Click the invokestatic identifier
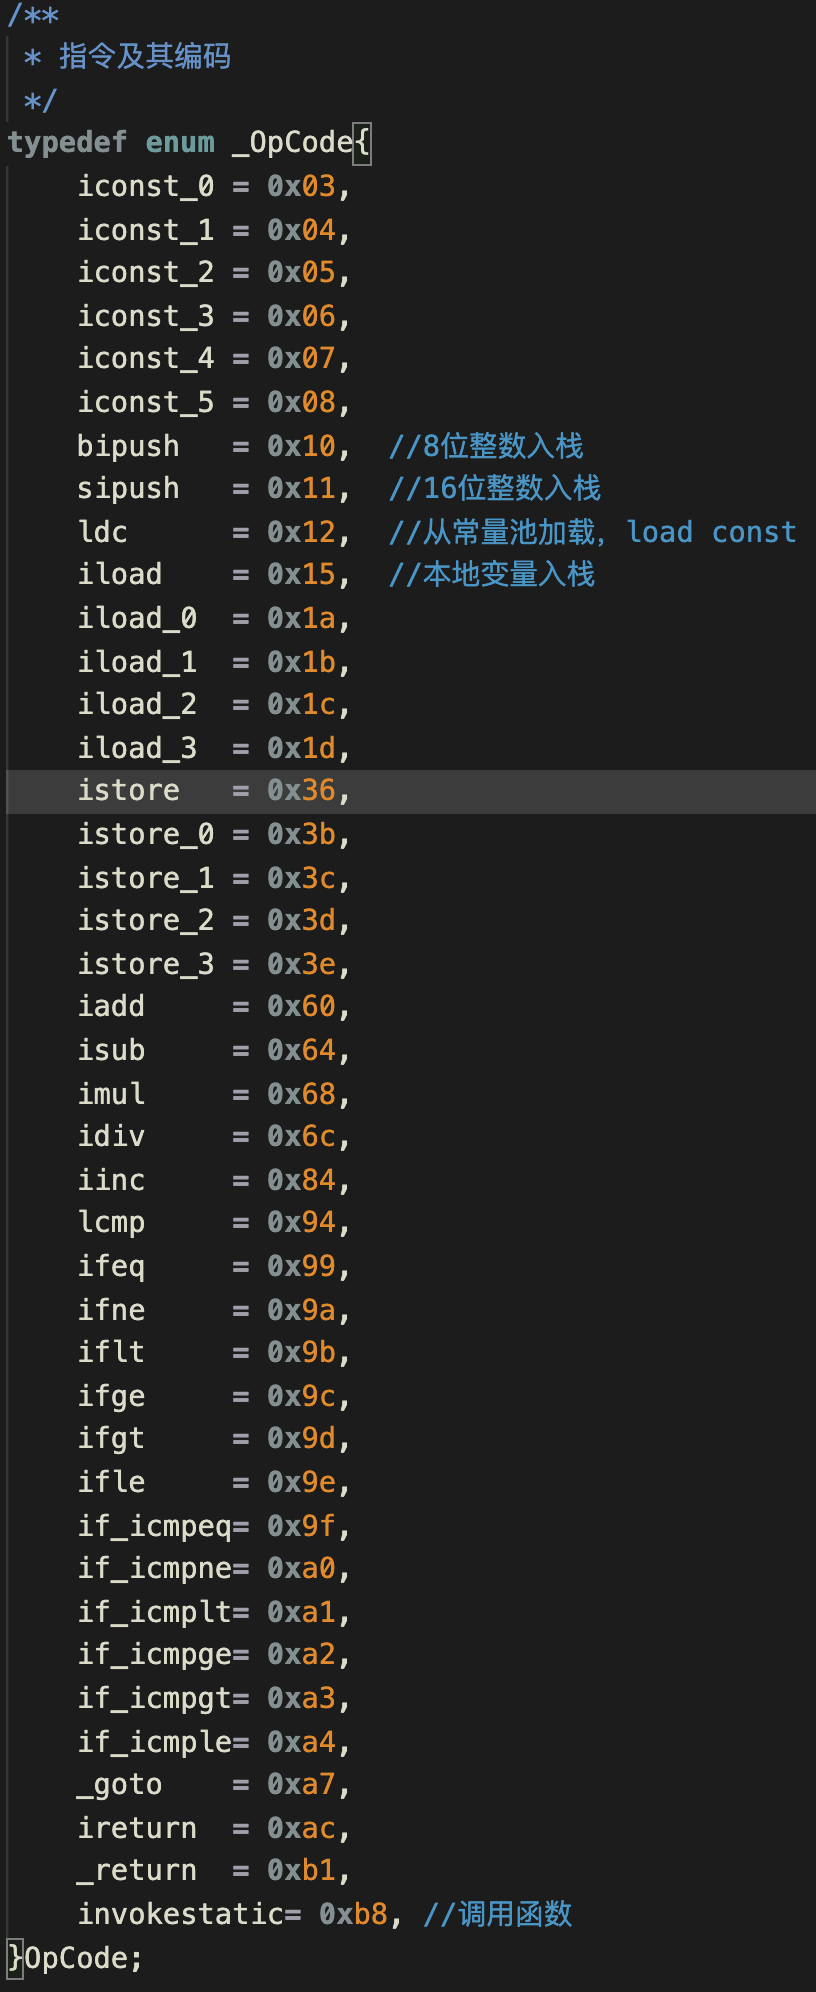The image size is (816, 1992). 181,1914
